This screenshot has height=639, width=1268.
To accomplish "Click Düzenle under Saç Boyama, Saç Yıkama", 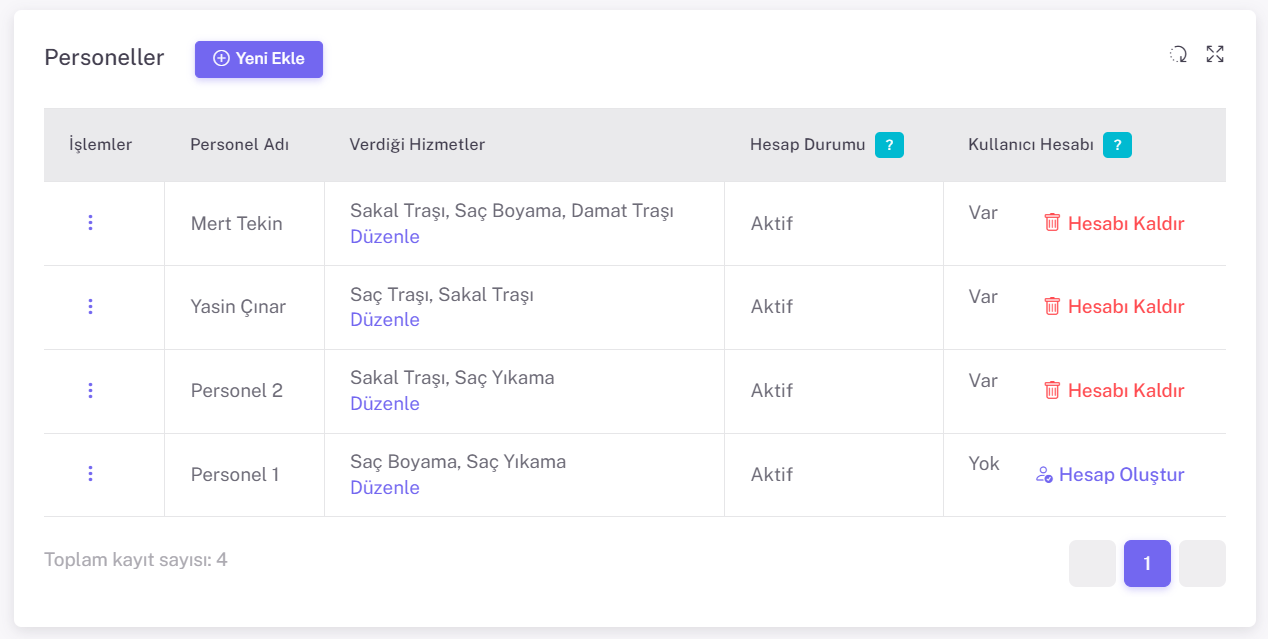I will coord(385,488).
